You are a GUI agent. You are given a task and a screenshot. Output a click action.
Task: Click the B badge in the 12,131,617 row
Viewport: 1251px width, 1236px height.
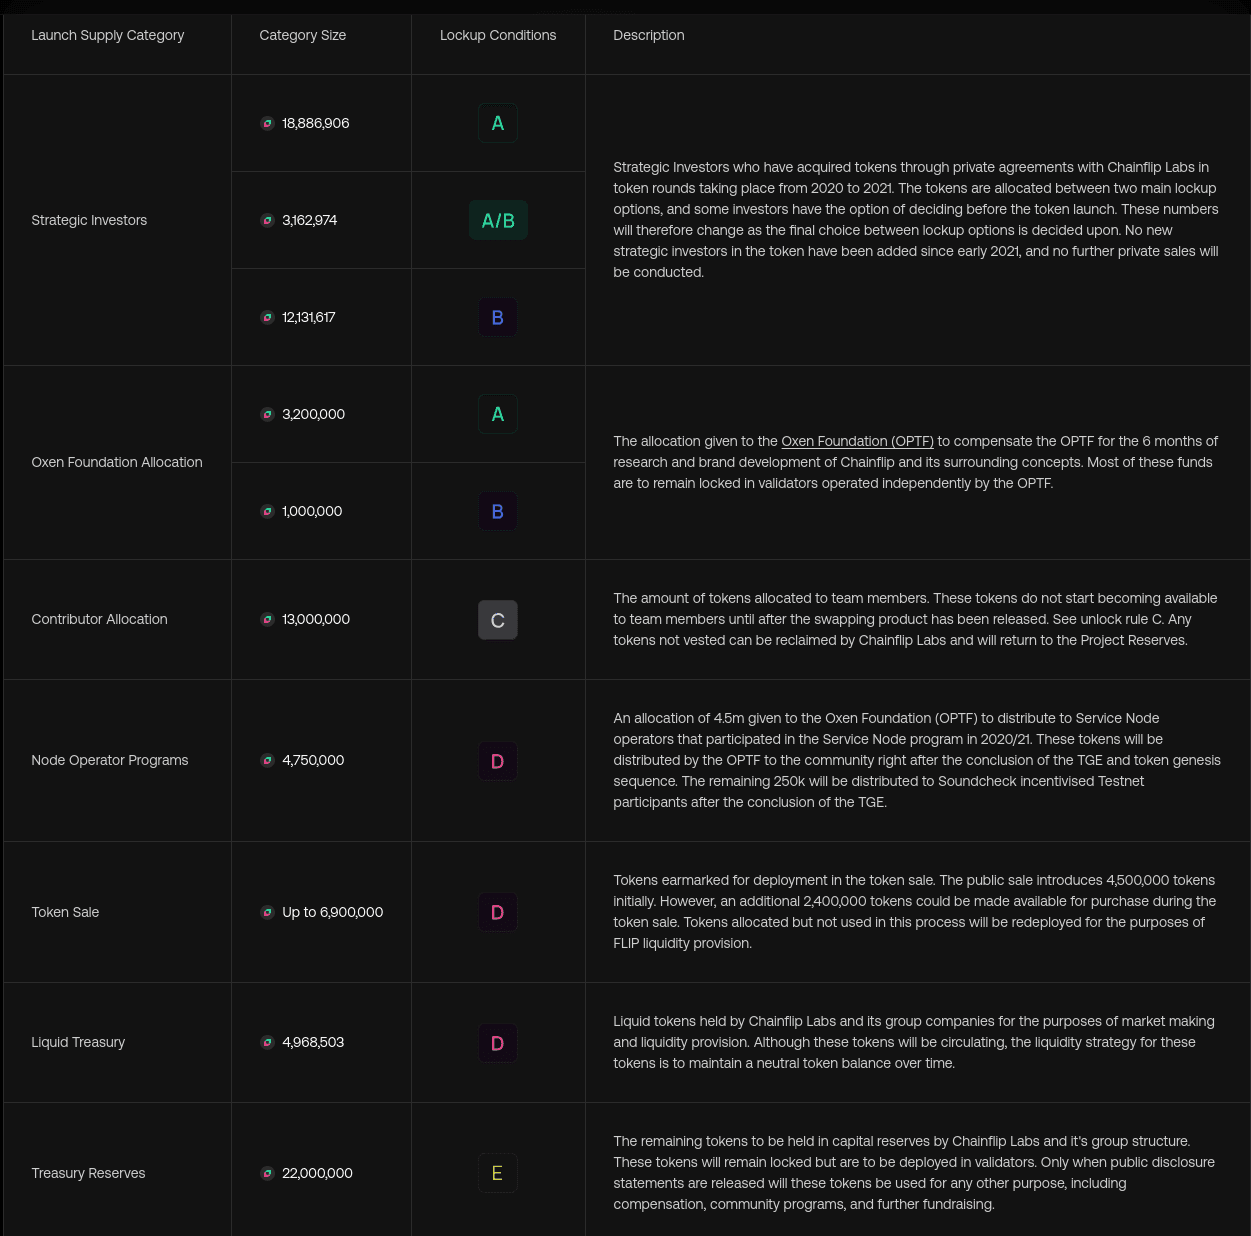click(x=498, y=317)
